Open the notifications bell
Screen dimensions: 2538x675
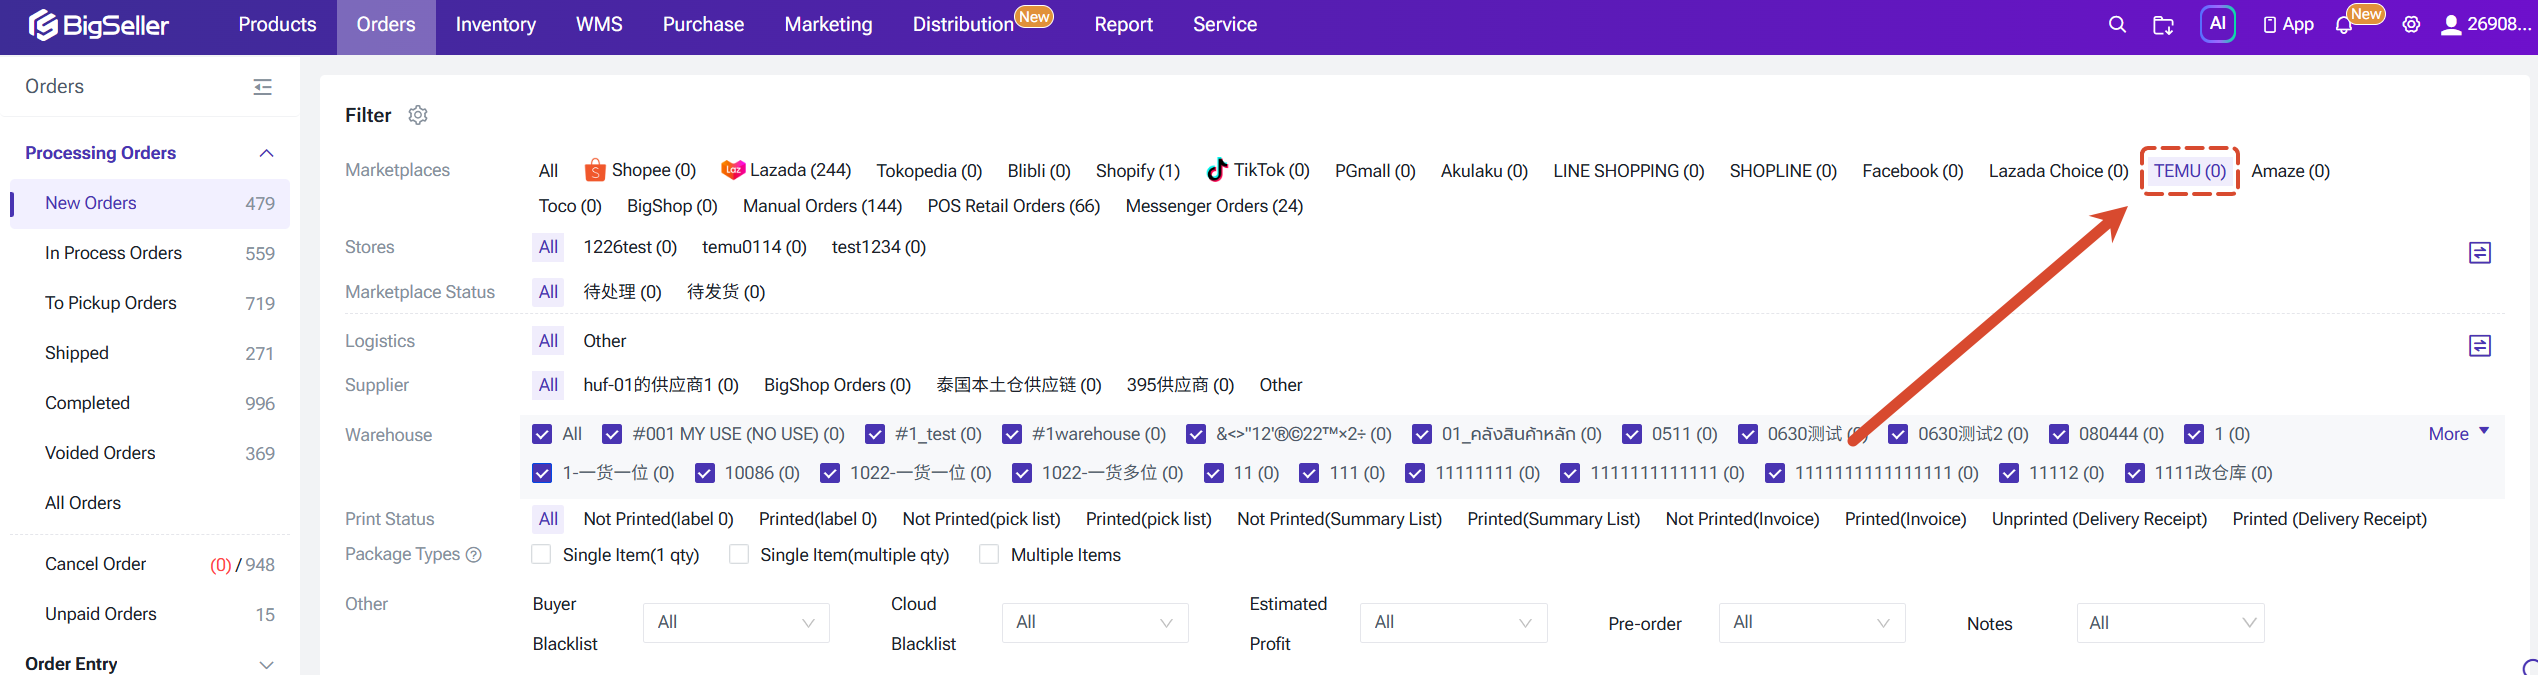(2344, 25)
